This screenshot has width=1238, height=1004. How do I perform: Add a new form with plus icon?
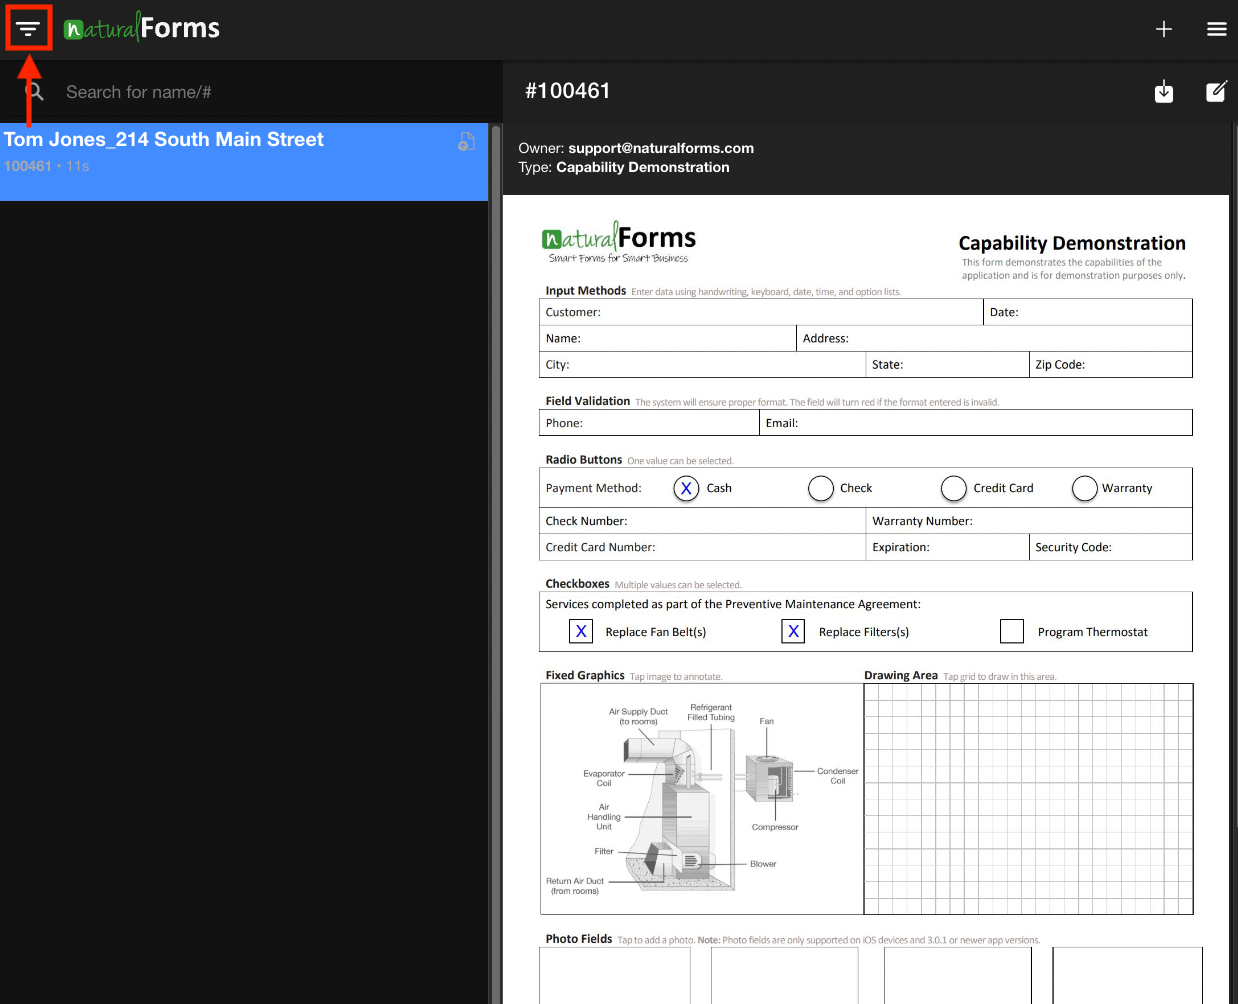click(x=1164, y=29)
